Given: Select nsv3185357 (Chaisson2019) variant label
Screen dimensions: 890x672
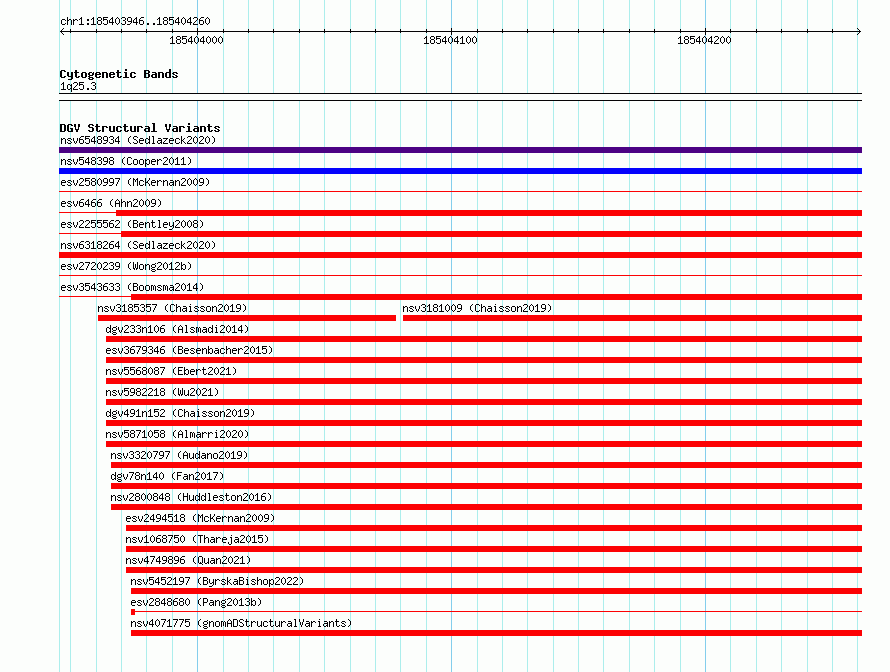Looking at the screenshot, I should 172,308.
